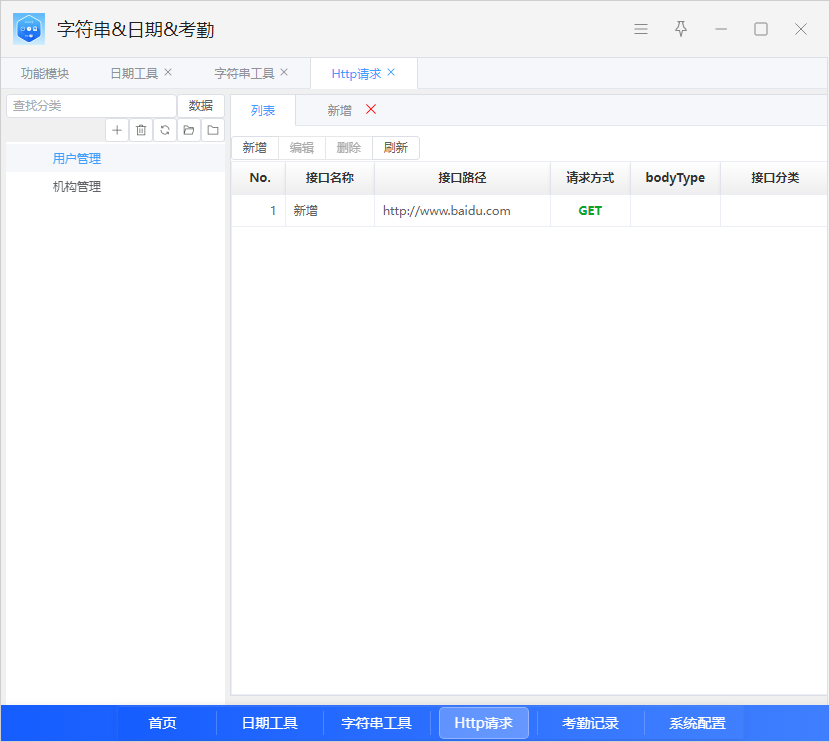This screenshot has width=830, height=742.
Task: Click the 刷新 toolbar button
Action: [x=396, y=148]
